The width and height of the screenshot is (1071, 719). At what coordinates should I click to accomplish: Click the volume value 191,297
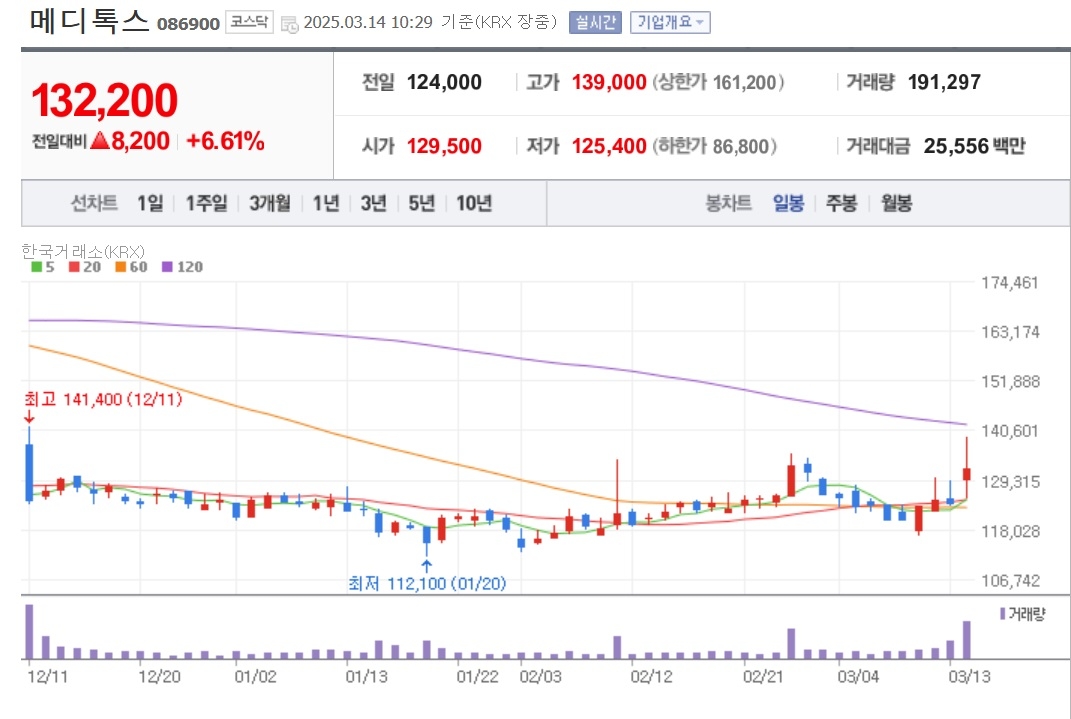[x=944, y=83]
